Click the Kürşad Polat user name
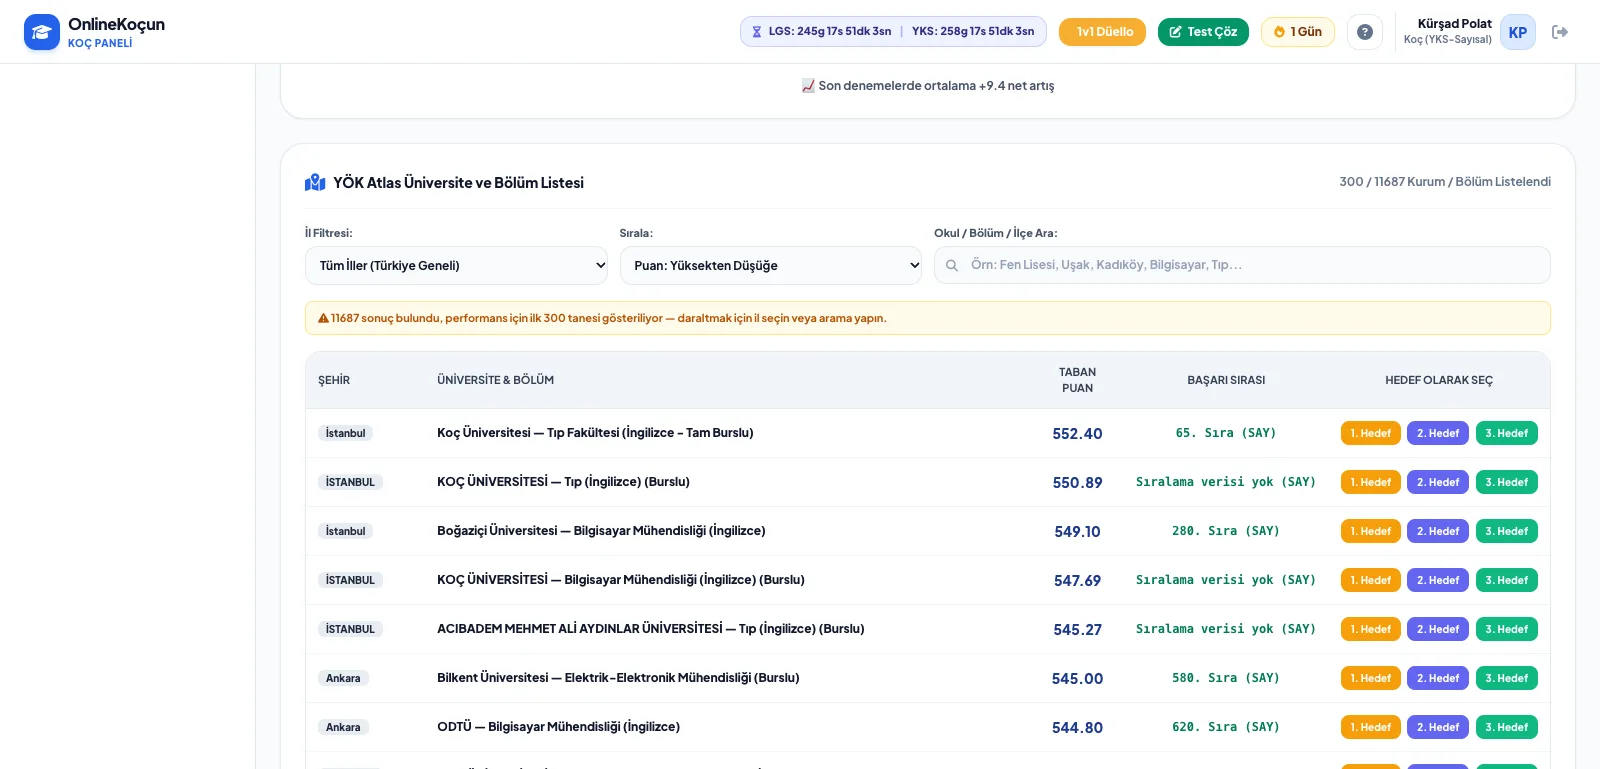The width and height of the screenshot is (1600, 769). (x=1454, y=24)
